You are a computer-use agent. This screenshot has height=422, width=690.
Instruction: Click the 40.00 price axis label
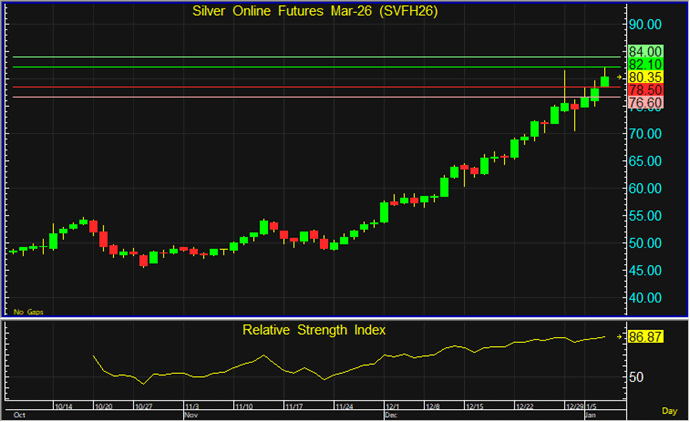pyautogui.click(x=645, y=298)
